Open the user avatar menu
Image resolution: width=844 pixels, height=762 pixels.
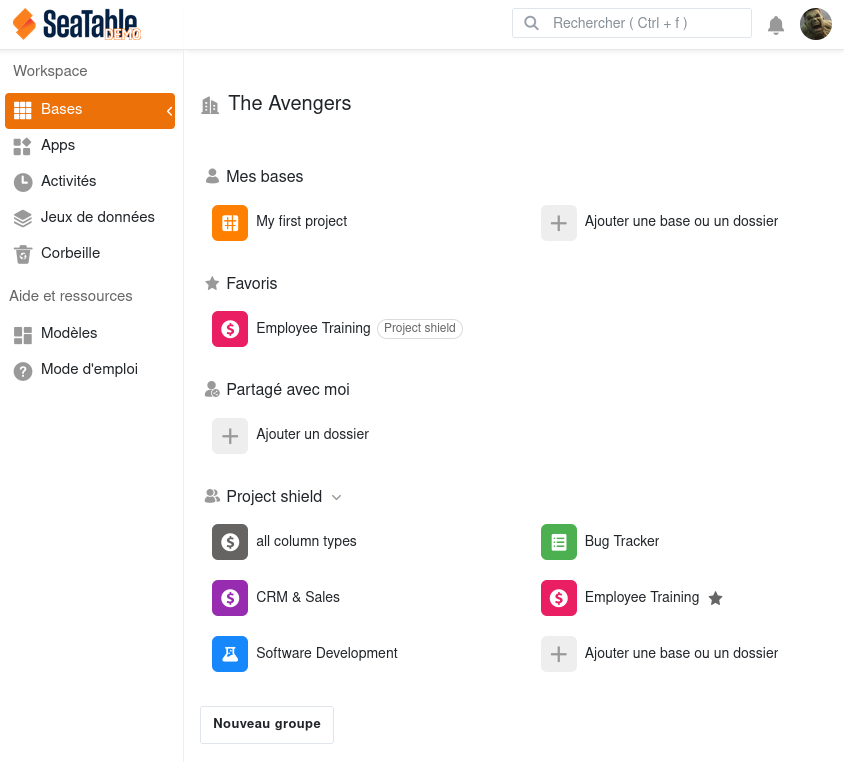coord(816,24)
